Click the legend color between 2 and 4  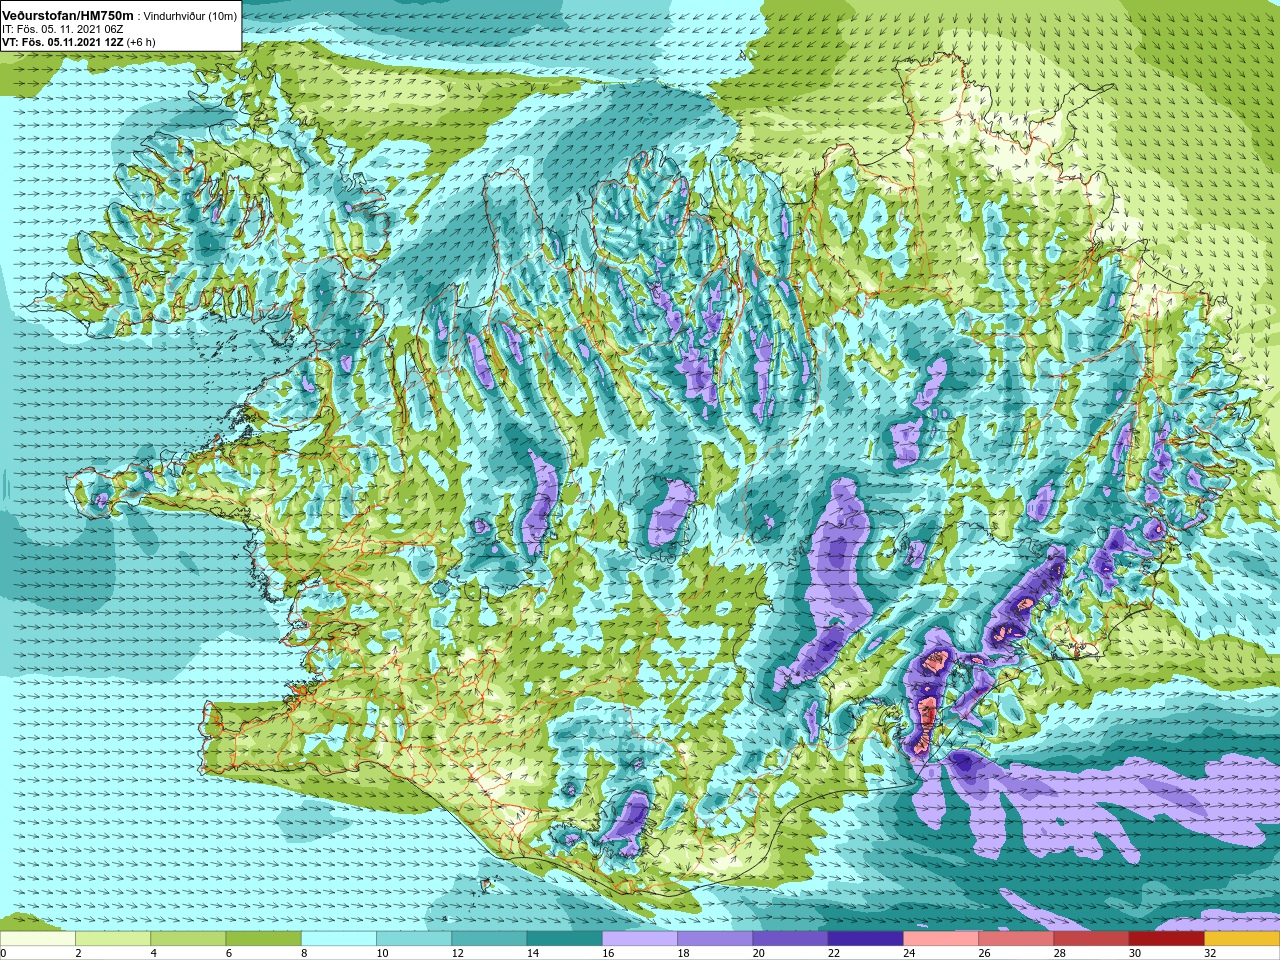113,938
